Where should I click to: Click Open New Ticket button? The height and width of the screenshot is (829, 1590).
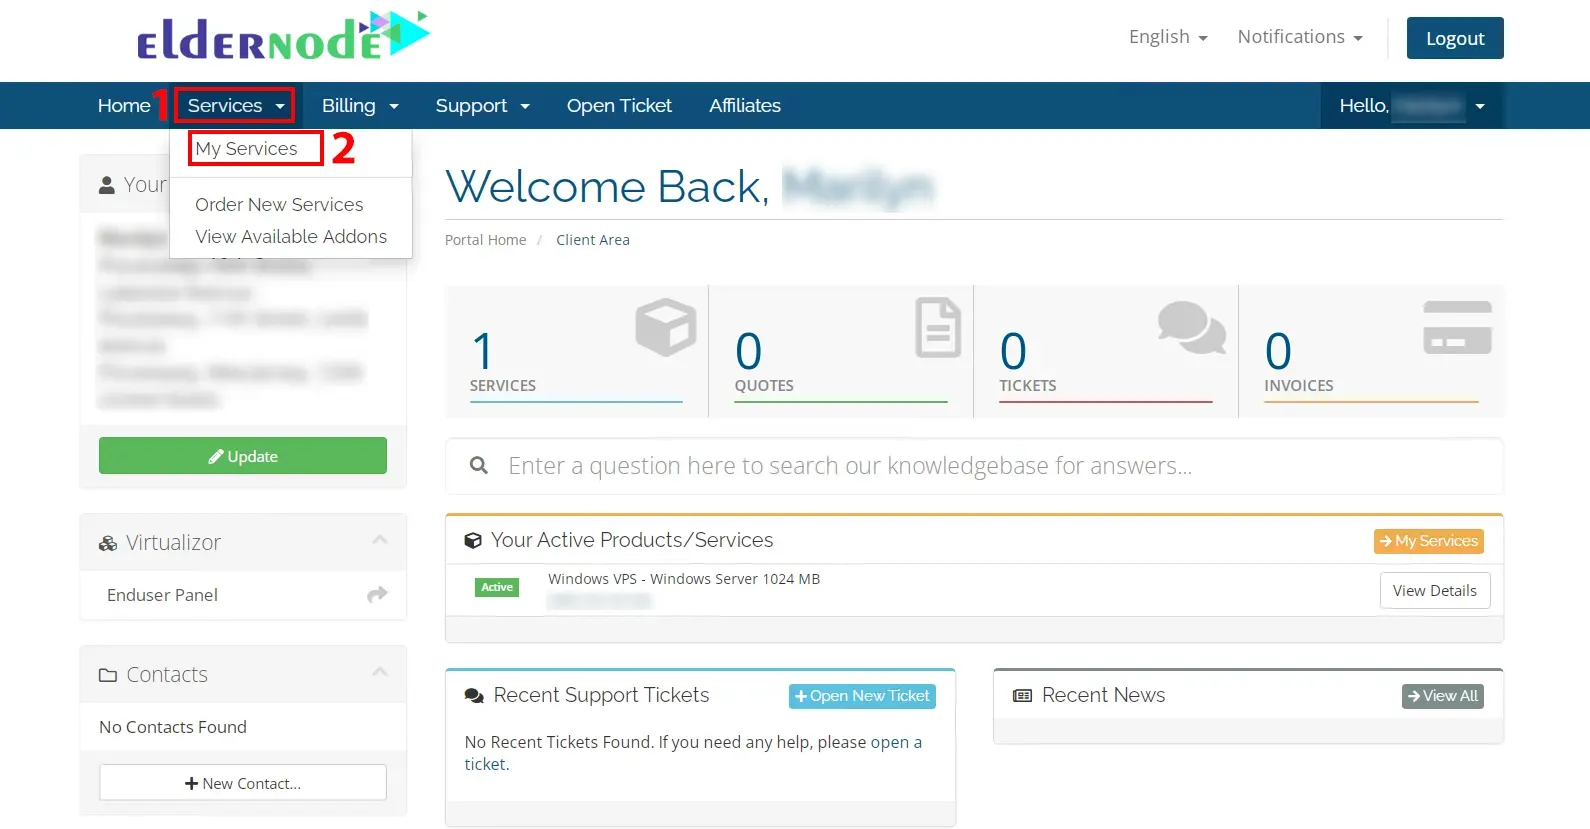[862, 696]
